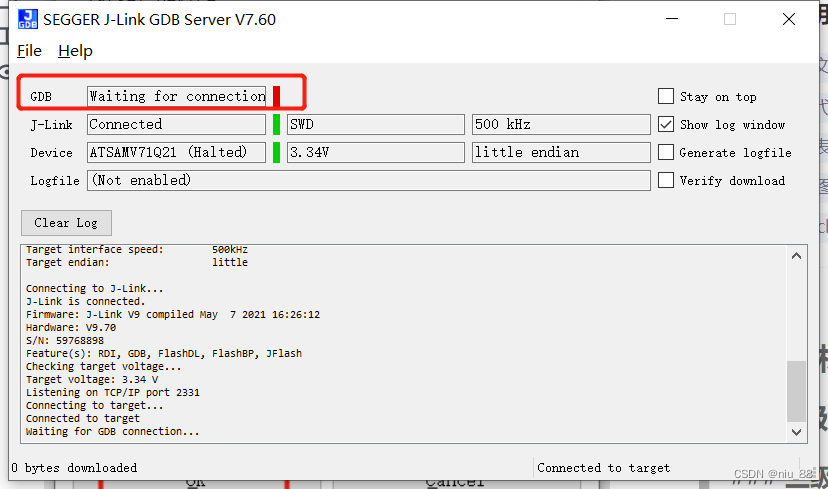Click the log window scrollbar thumb
The height and width of the screenshot is (489, 828).
796,391
